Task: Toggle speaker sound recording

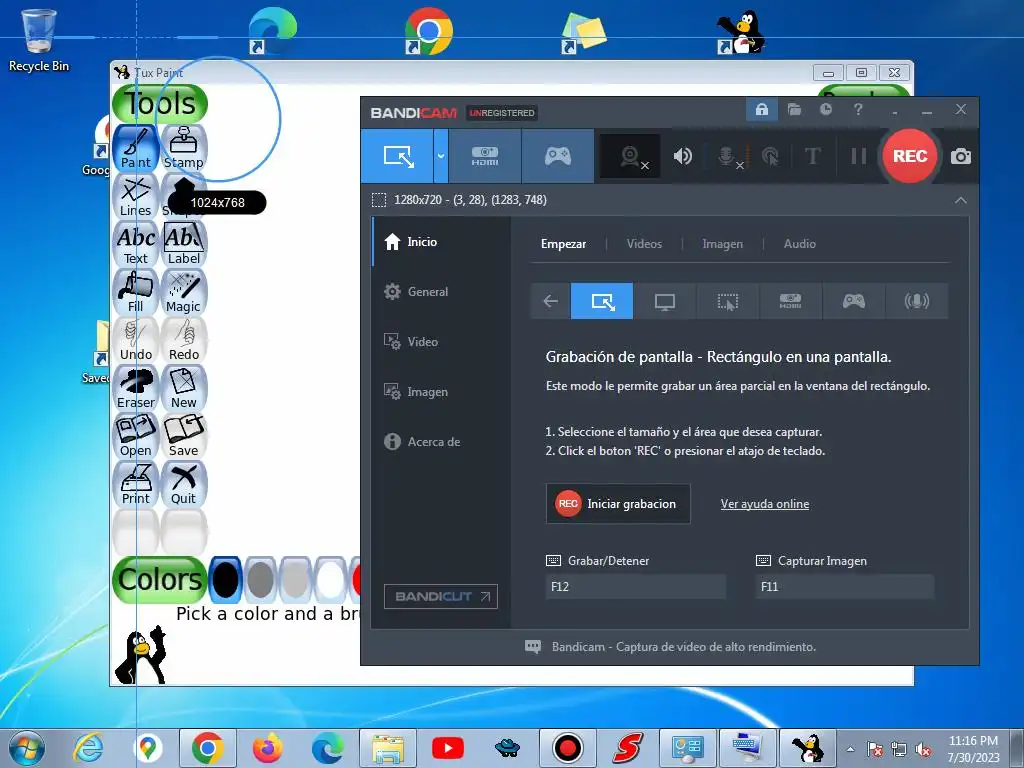Action: click(x=682, y=156)
